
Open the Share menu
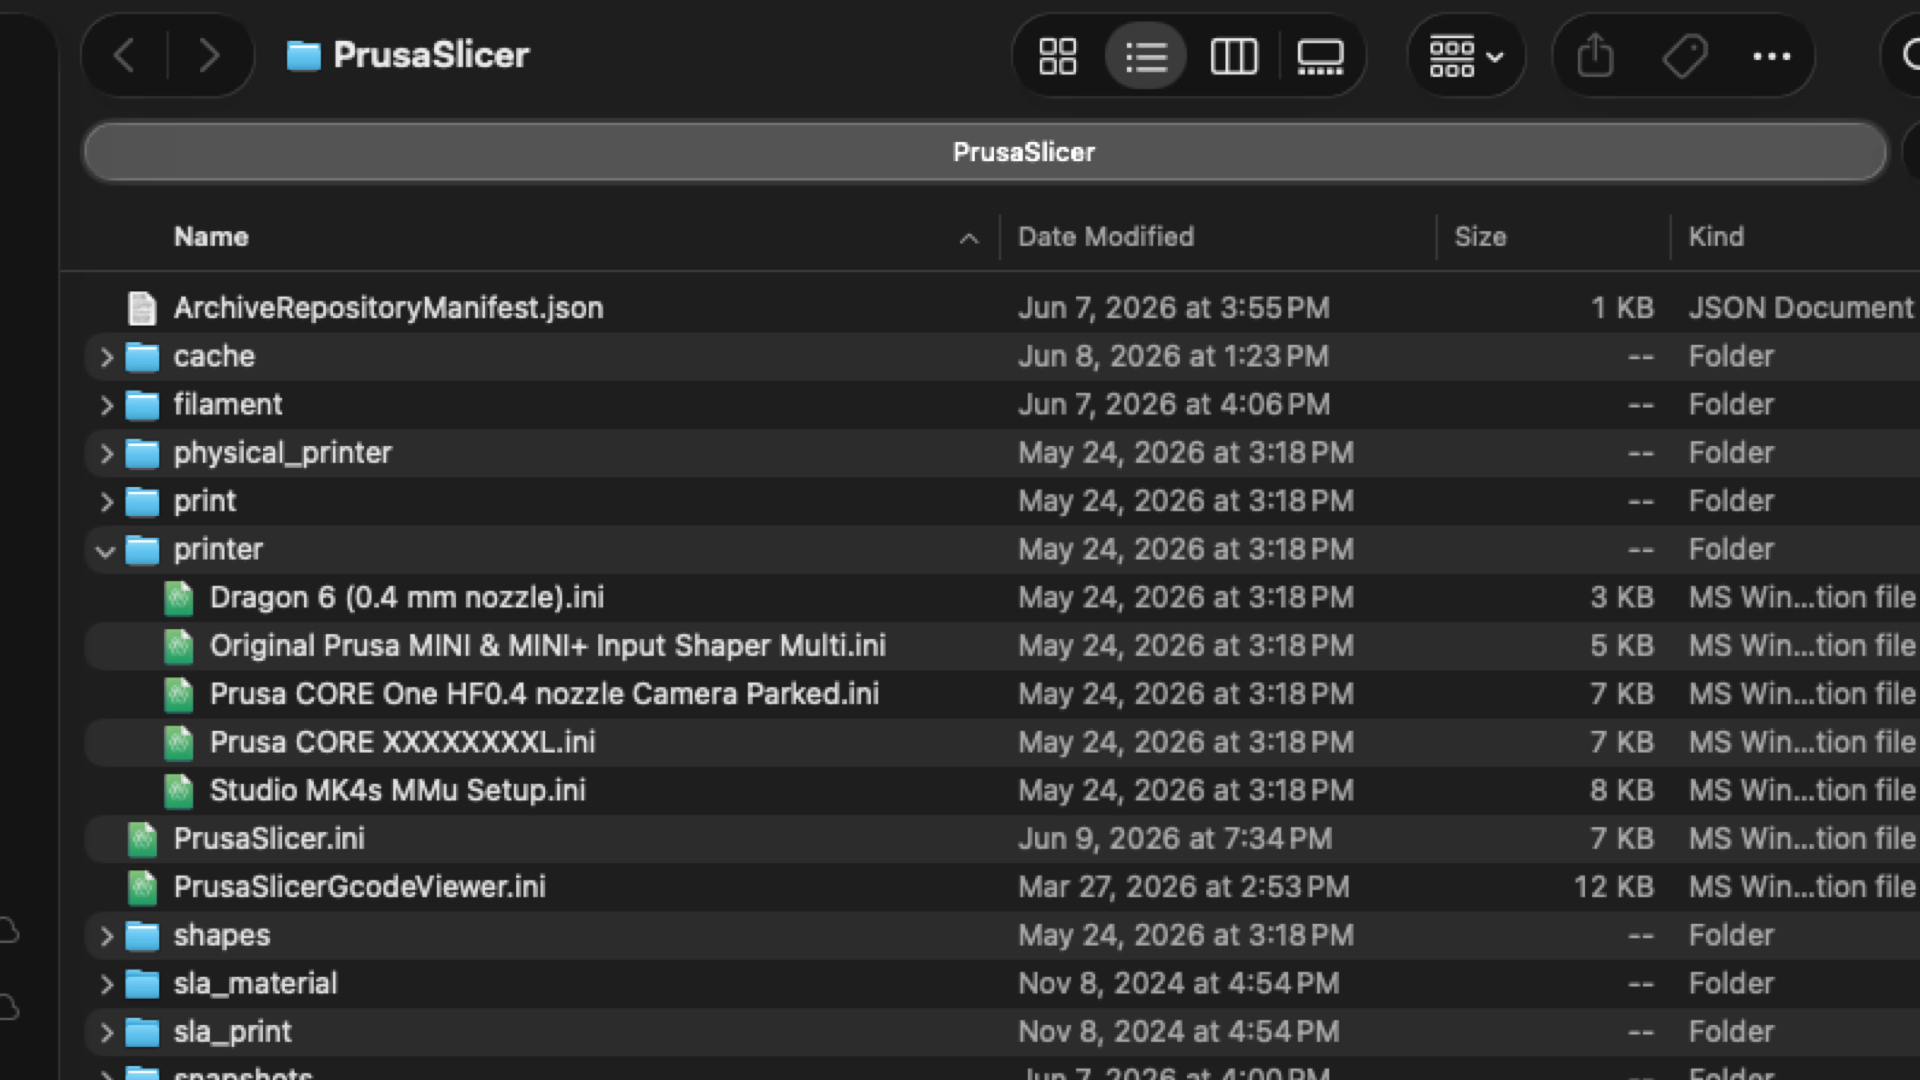(1595, 56)
